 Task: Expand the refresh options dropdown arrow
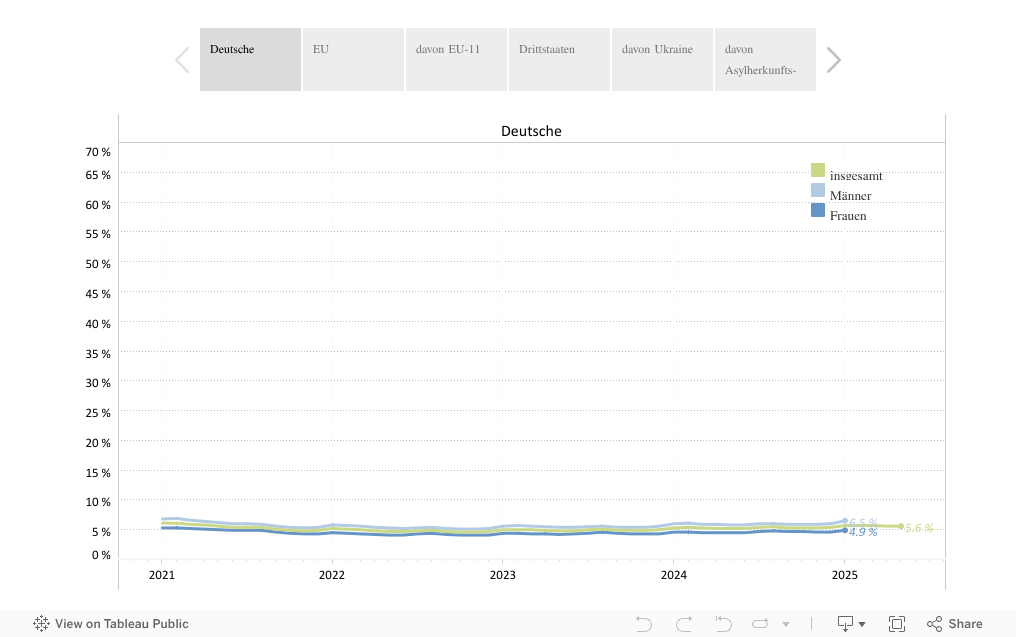point(786,625)
